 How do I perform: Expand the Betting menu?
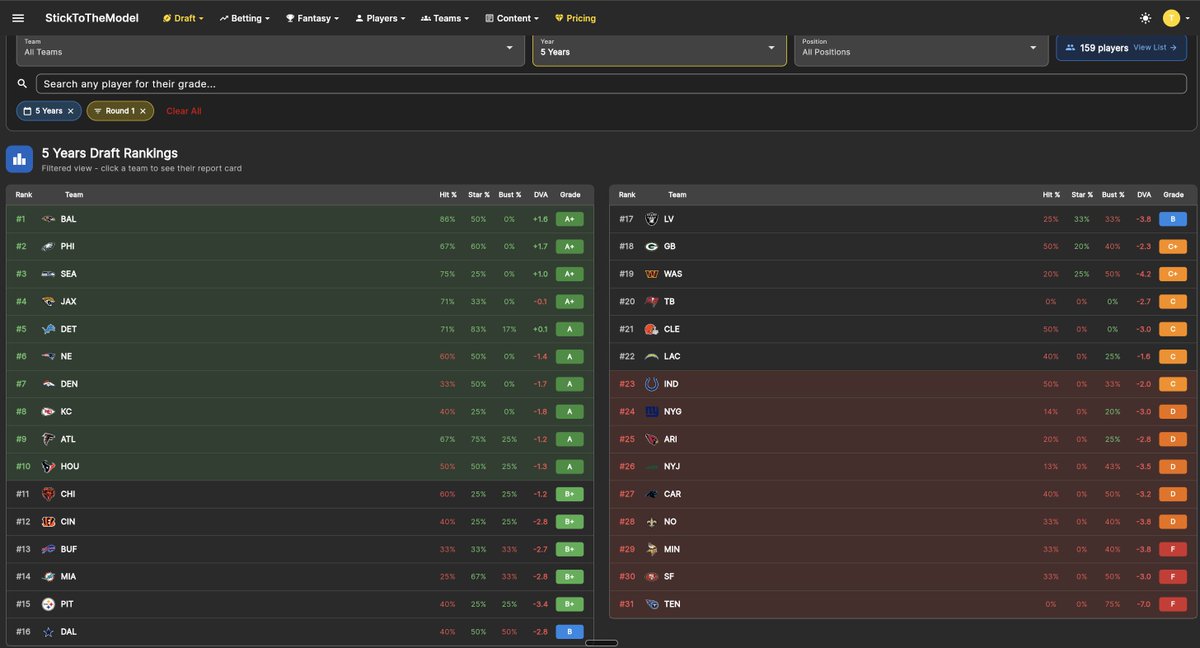point(244,18)
